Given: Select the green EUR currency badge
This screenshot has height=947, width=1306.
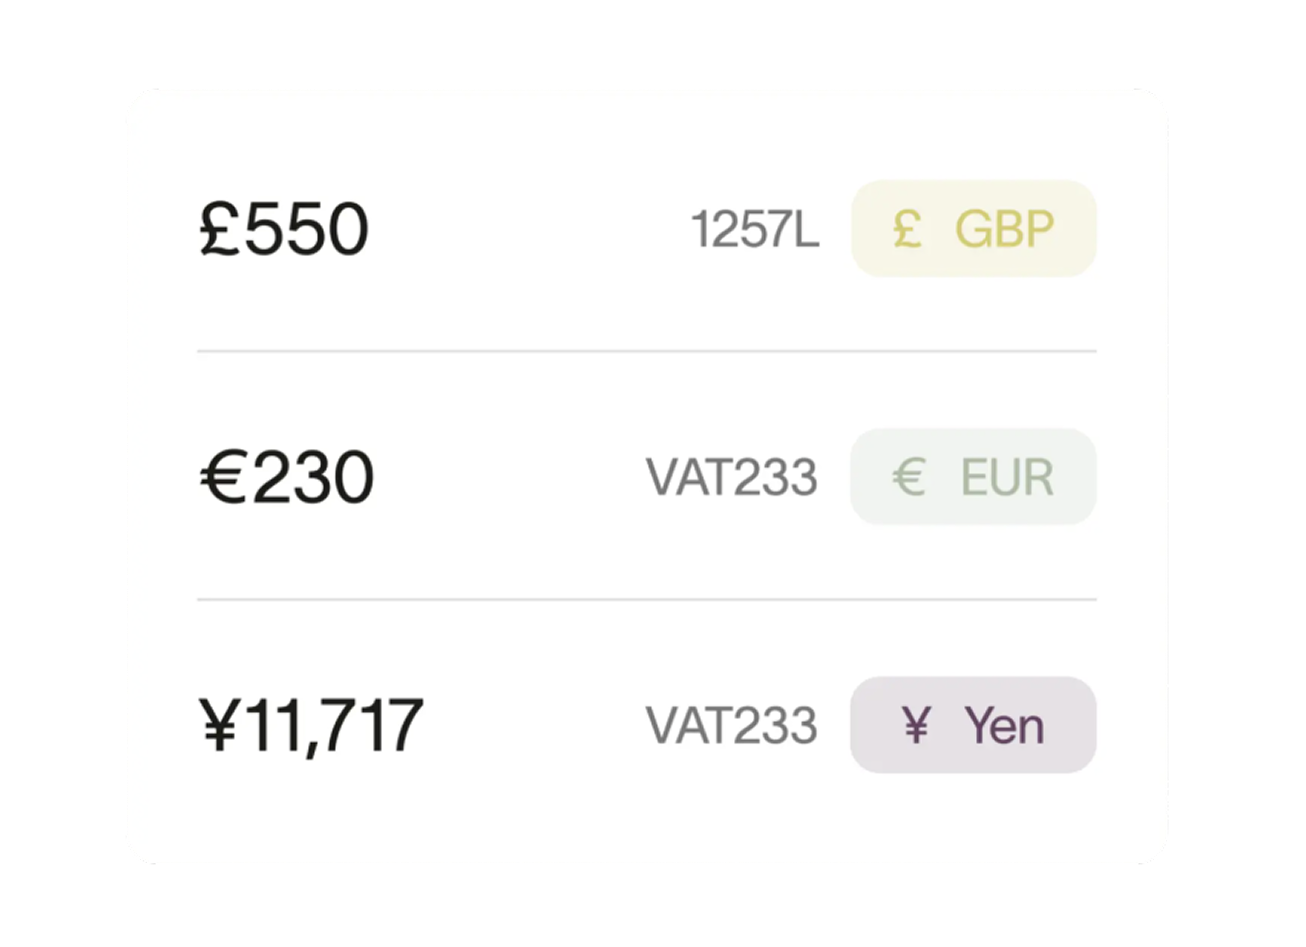Looking at the screenshot, I should (973, 477).
